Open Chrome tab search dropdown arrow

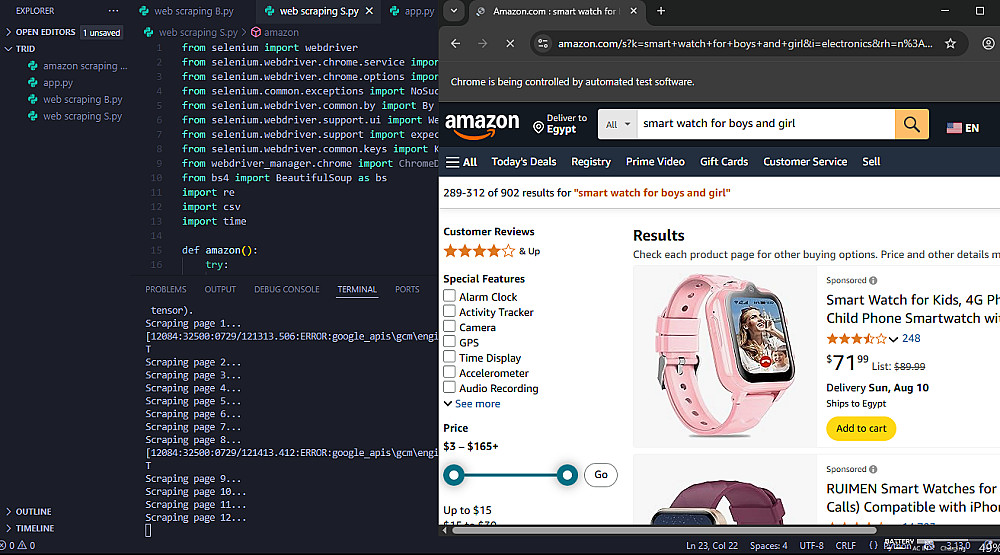click(x=453, y=11)
